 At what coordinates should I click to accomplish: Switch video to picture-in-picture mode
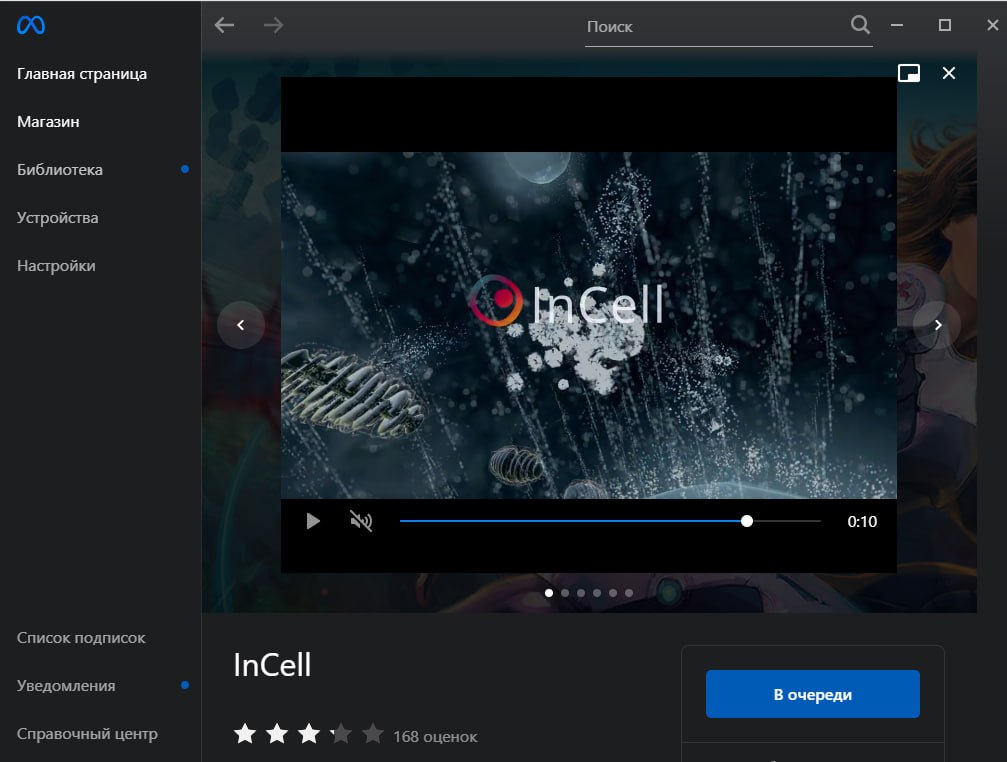[909, 73]
